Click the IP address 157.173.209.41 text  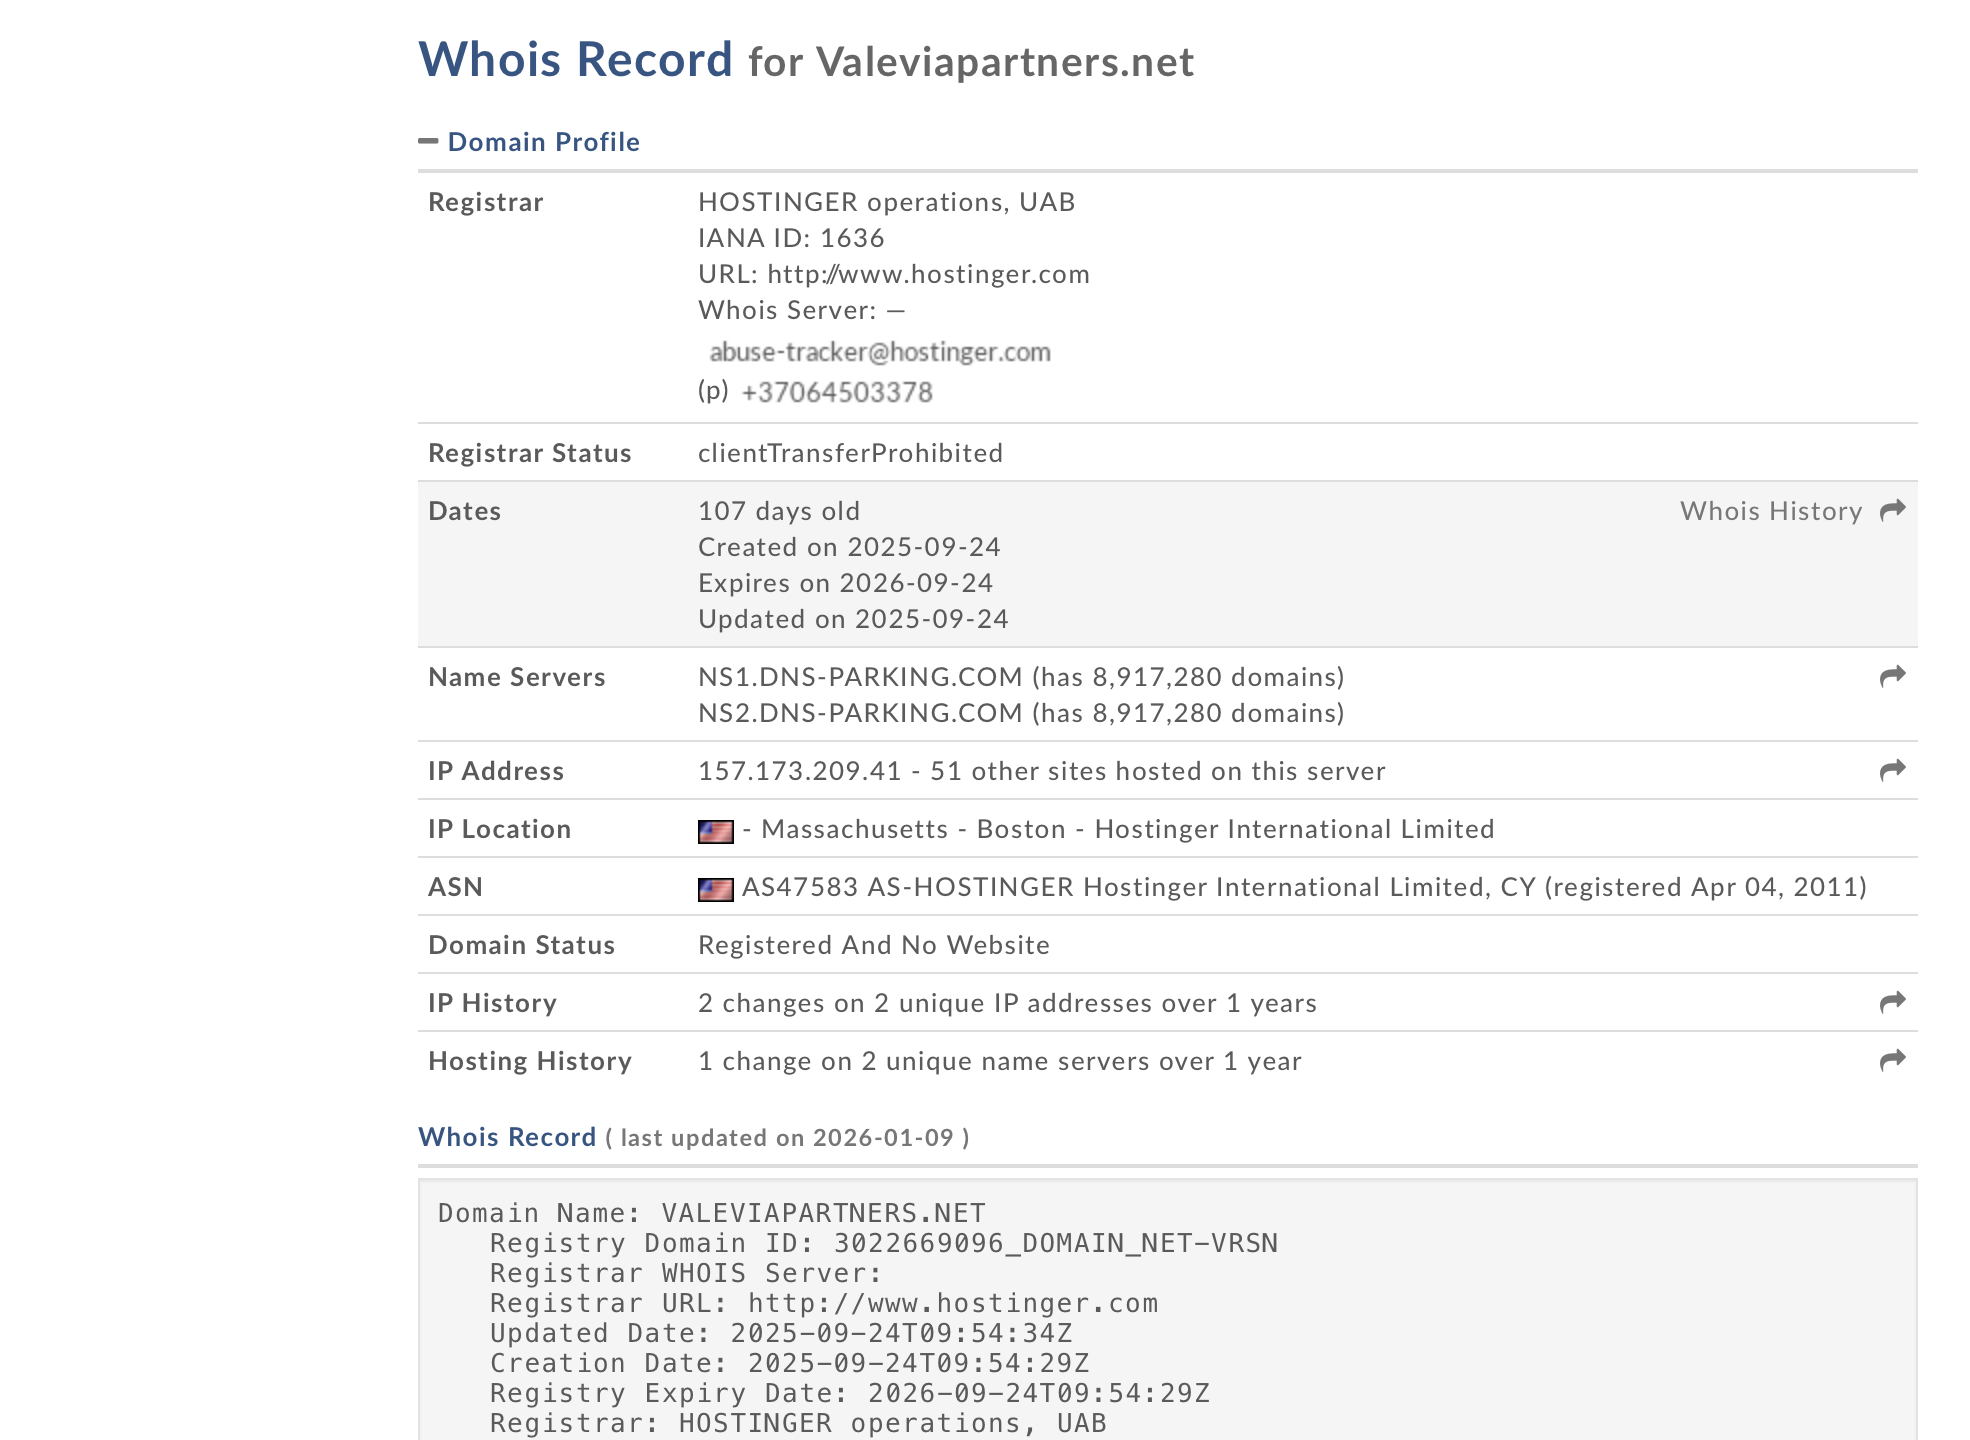[799, 771]
